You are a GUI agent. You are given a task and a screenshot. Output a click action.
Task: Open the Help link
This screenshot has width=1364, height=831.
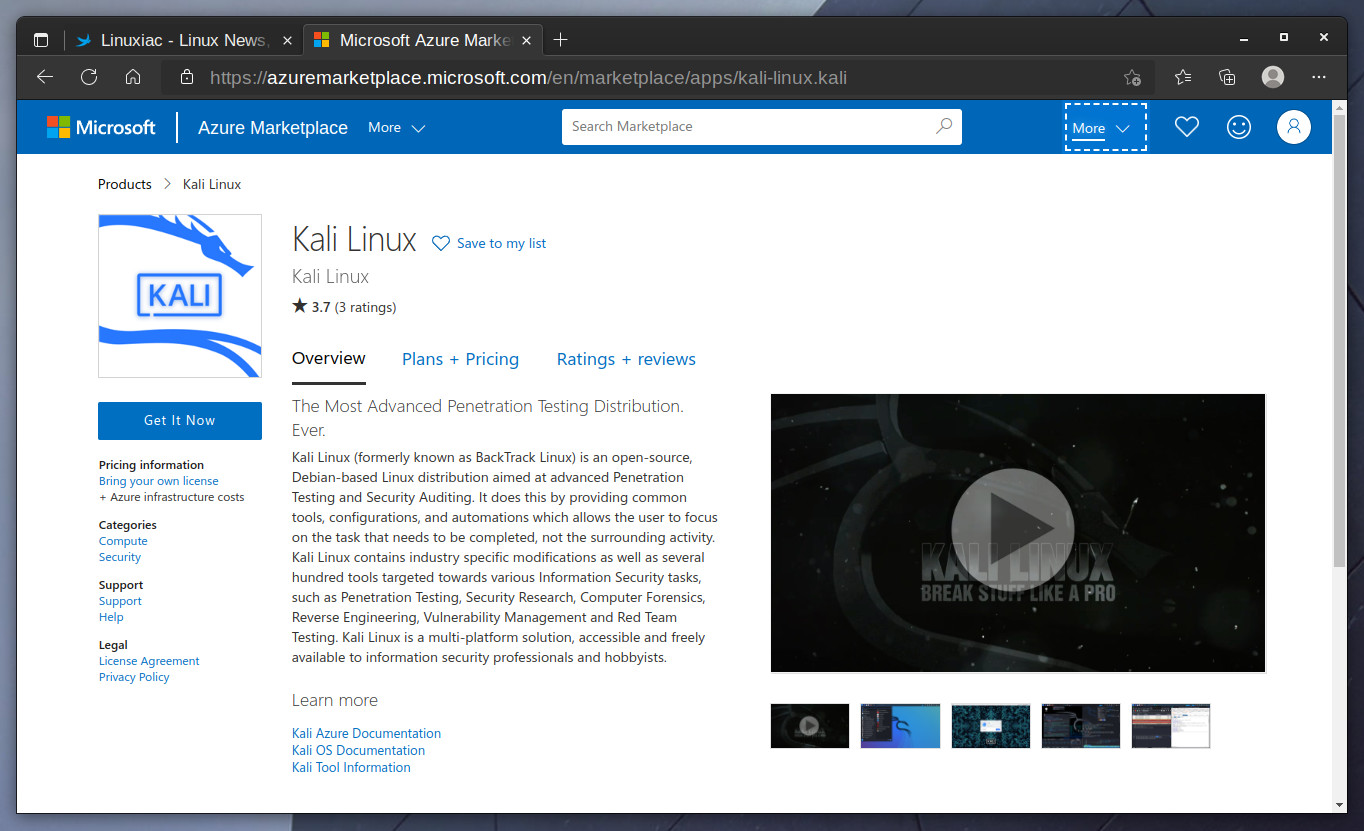111,617
